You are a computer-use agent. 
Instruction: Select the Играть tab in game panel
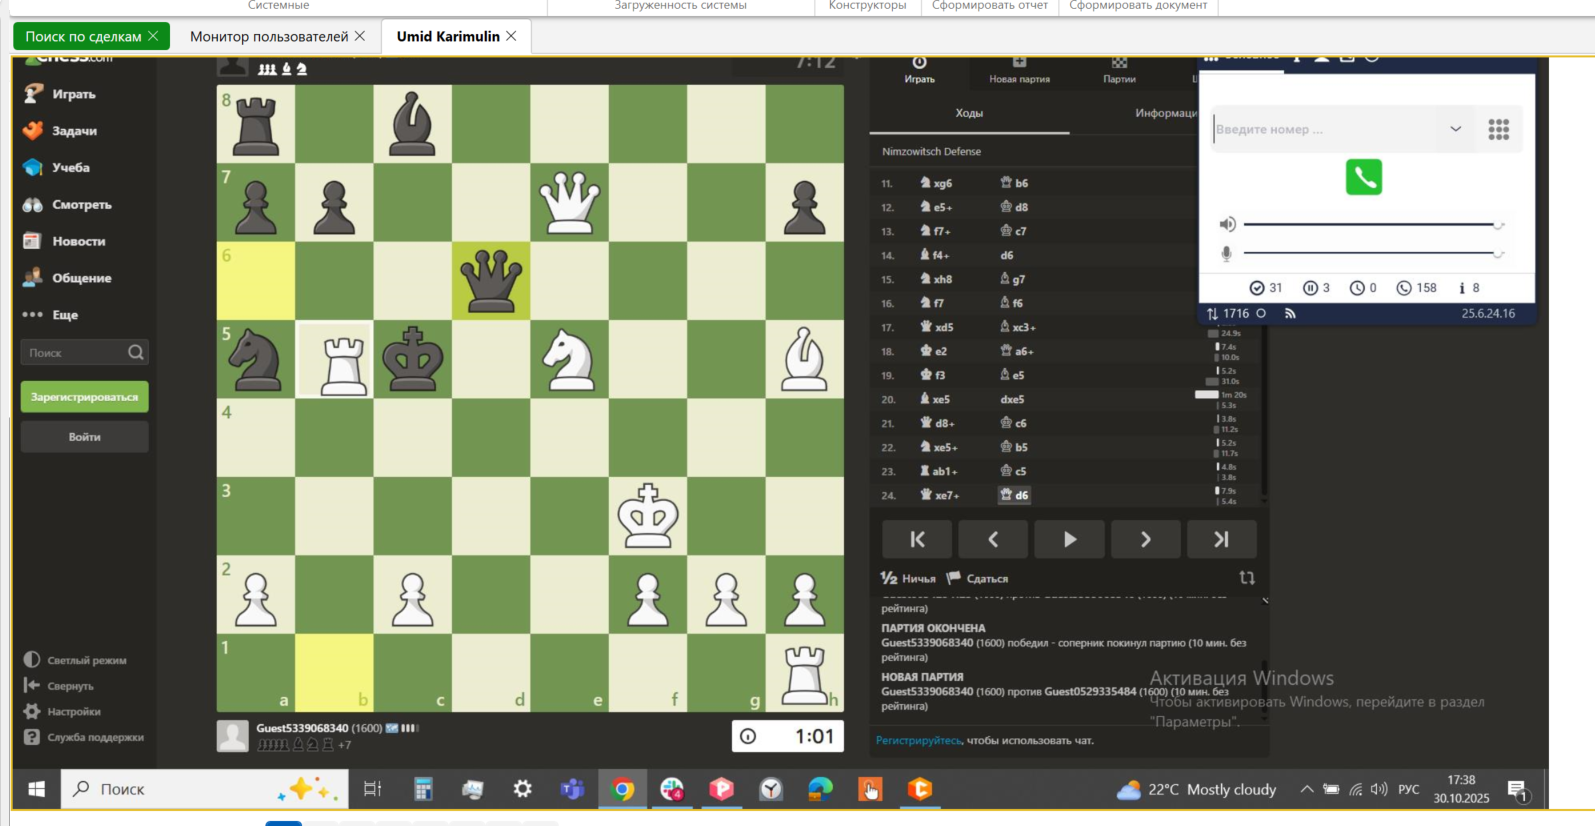[919, 70]
